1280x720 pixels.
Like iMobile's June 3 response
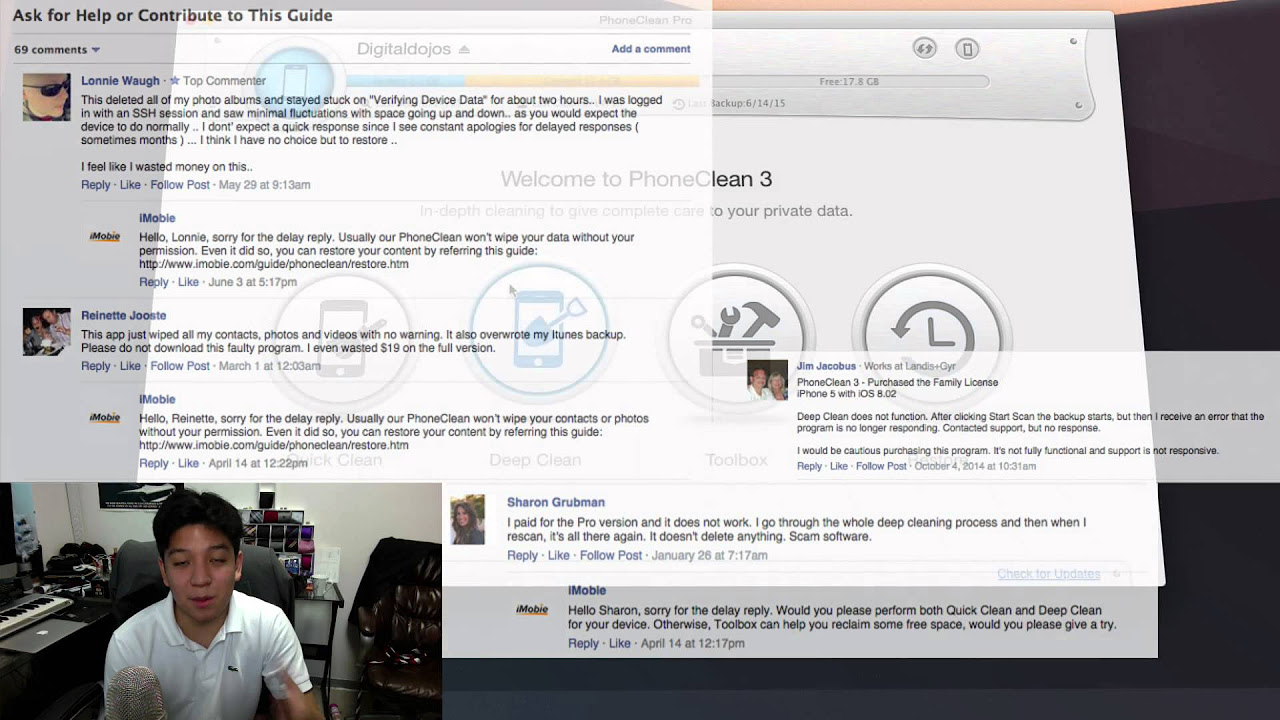[188, 282]
